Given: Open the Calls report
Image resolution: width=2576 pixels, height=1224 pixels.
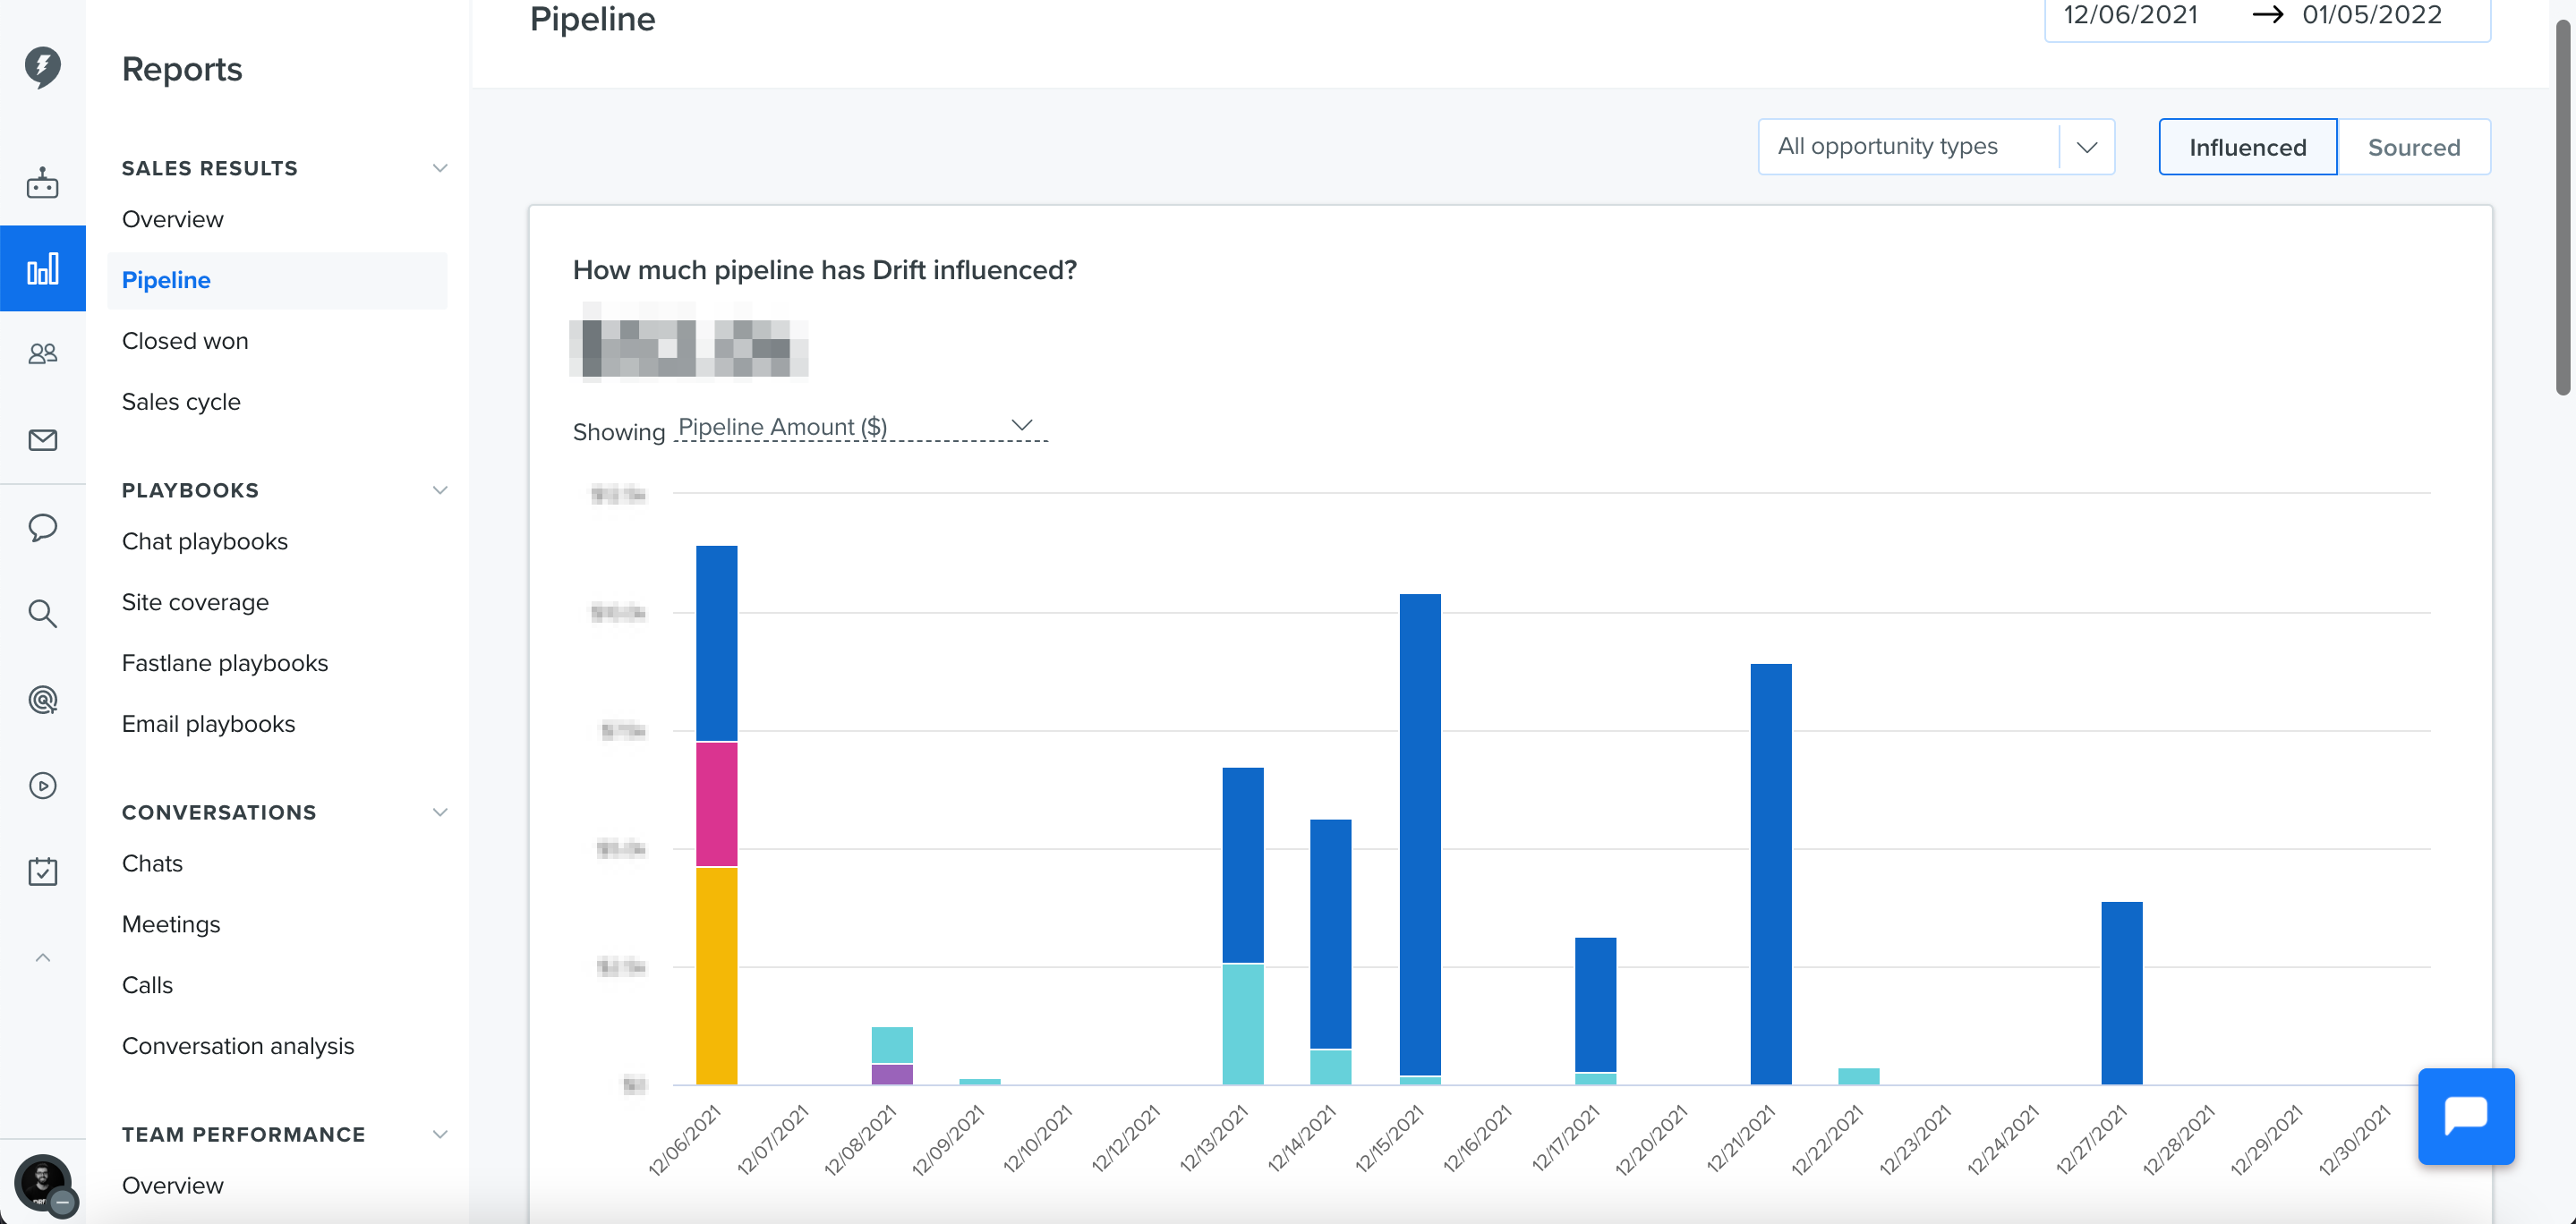Looking at the screenshot, I should 147,985.
